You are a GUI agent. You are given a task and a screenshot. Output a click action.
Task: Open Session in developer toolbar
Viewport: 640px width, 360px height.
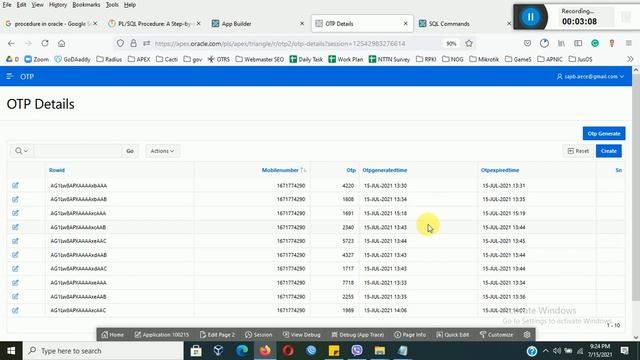(x=258, y=335)
